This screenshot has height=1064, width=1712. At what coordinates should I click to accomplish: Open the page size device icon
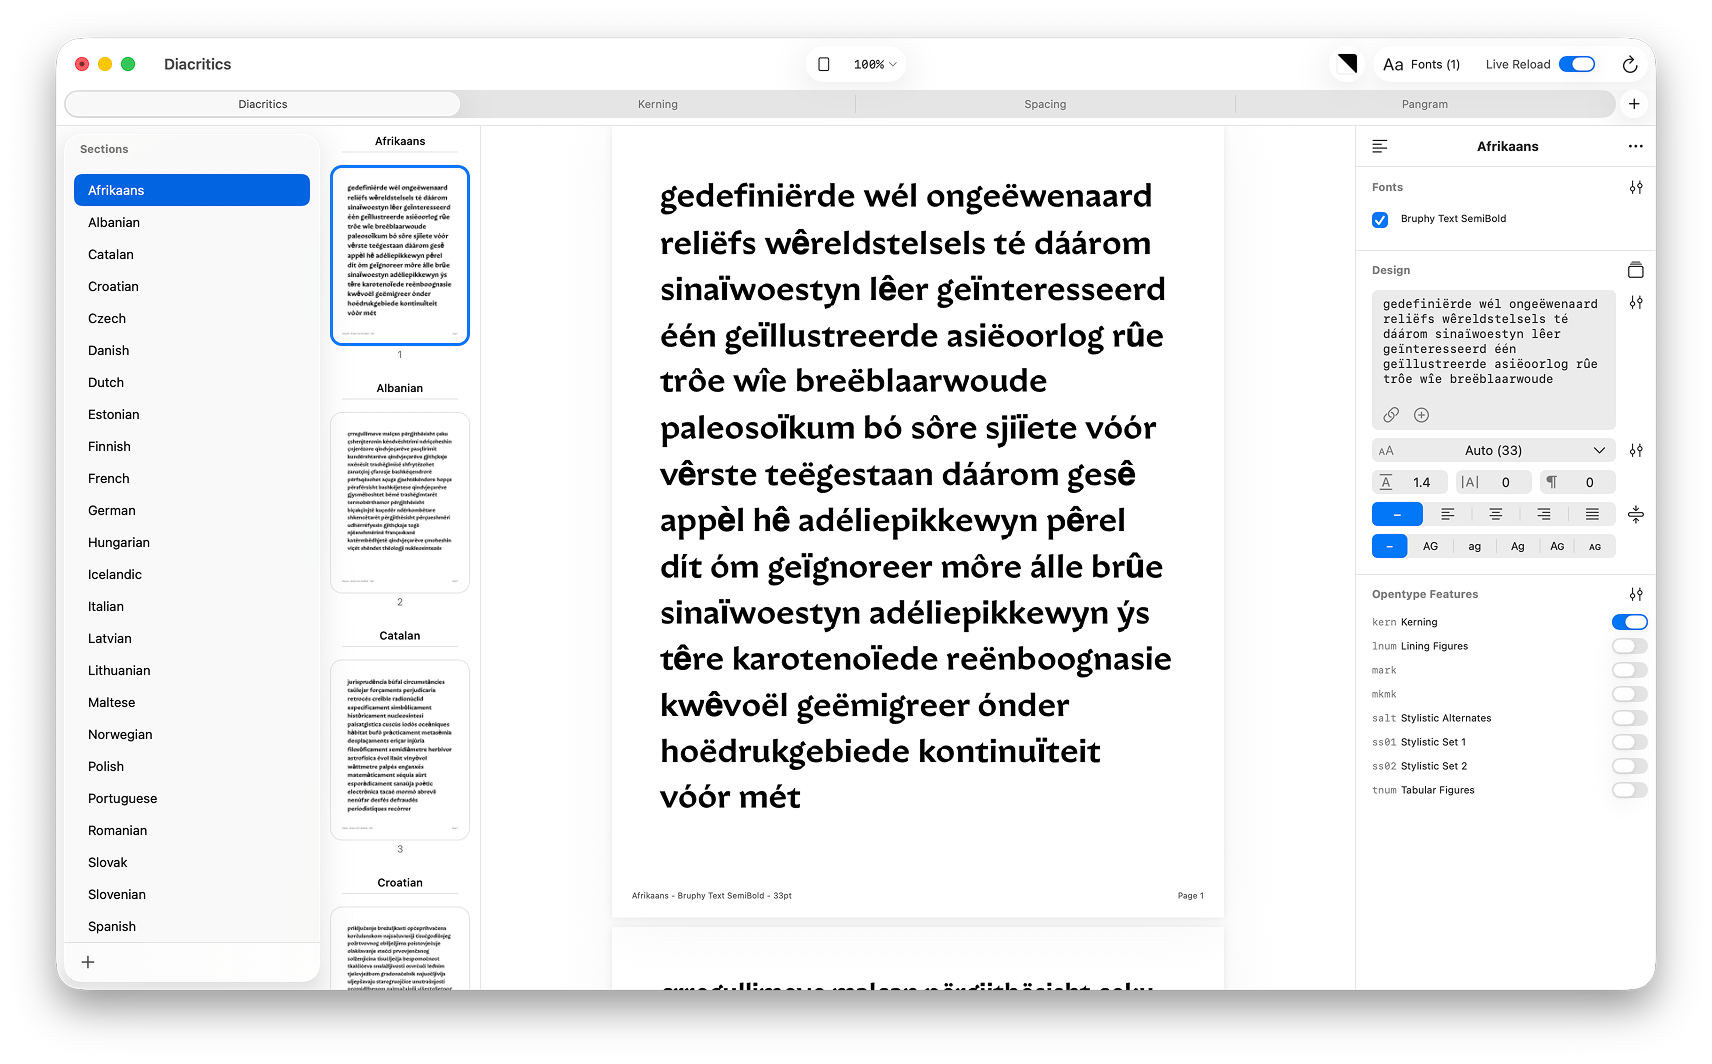(x=824, y=64)
